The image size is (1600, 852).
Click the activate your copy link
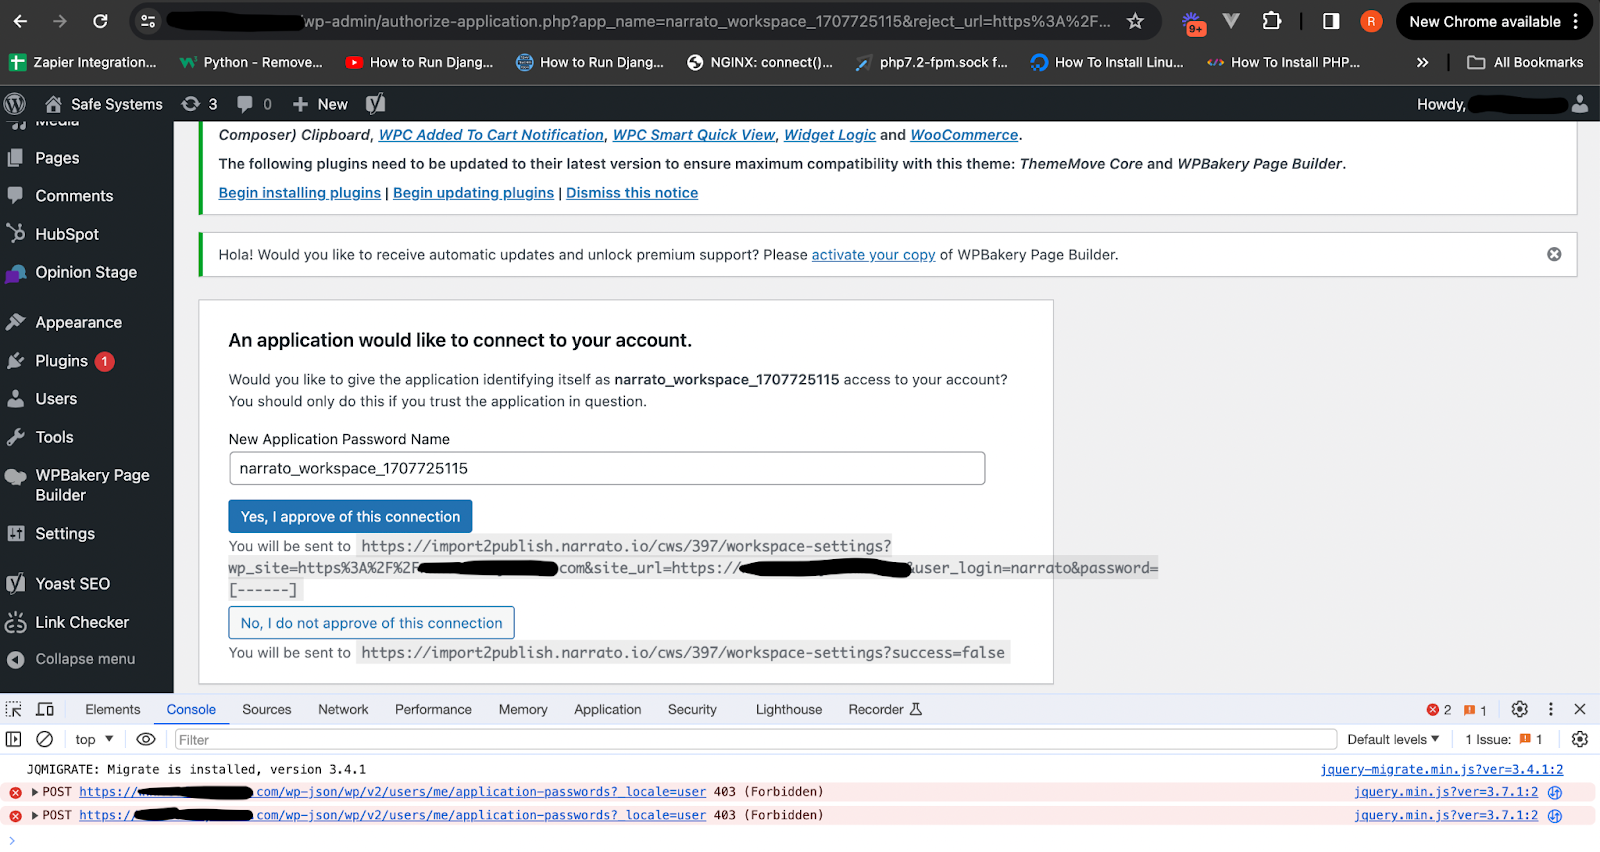(873, 254)
